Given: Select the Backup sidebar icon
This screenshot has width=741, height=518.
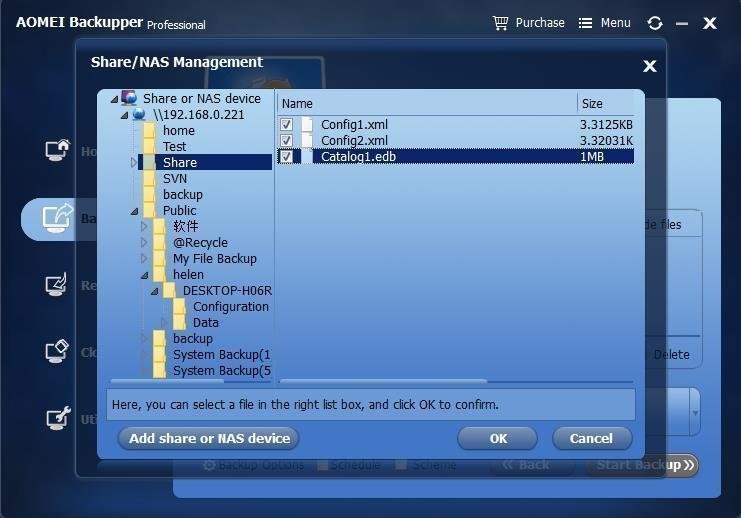Looking at the screenshot, I should (57, 218).
